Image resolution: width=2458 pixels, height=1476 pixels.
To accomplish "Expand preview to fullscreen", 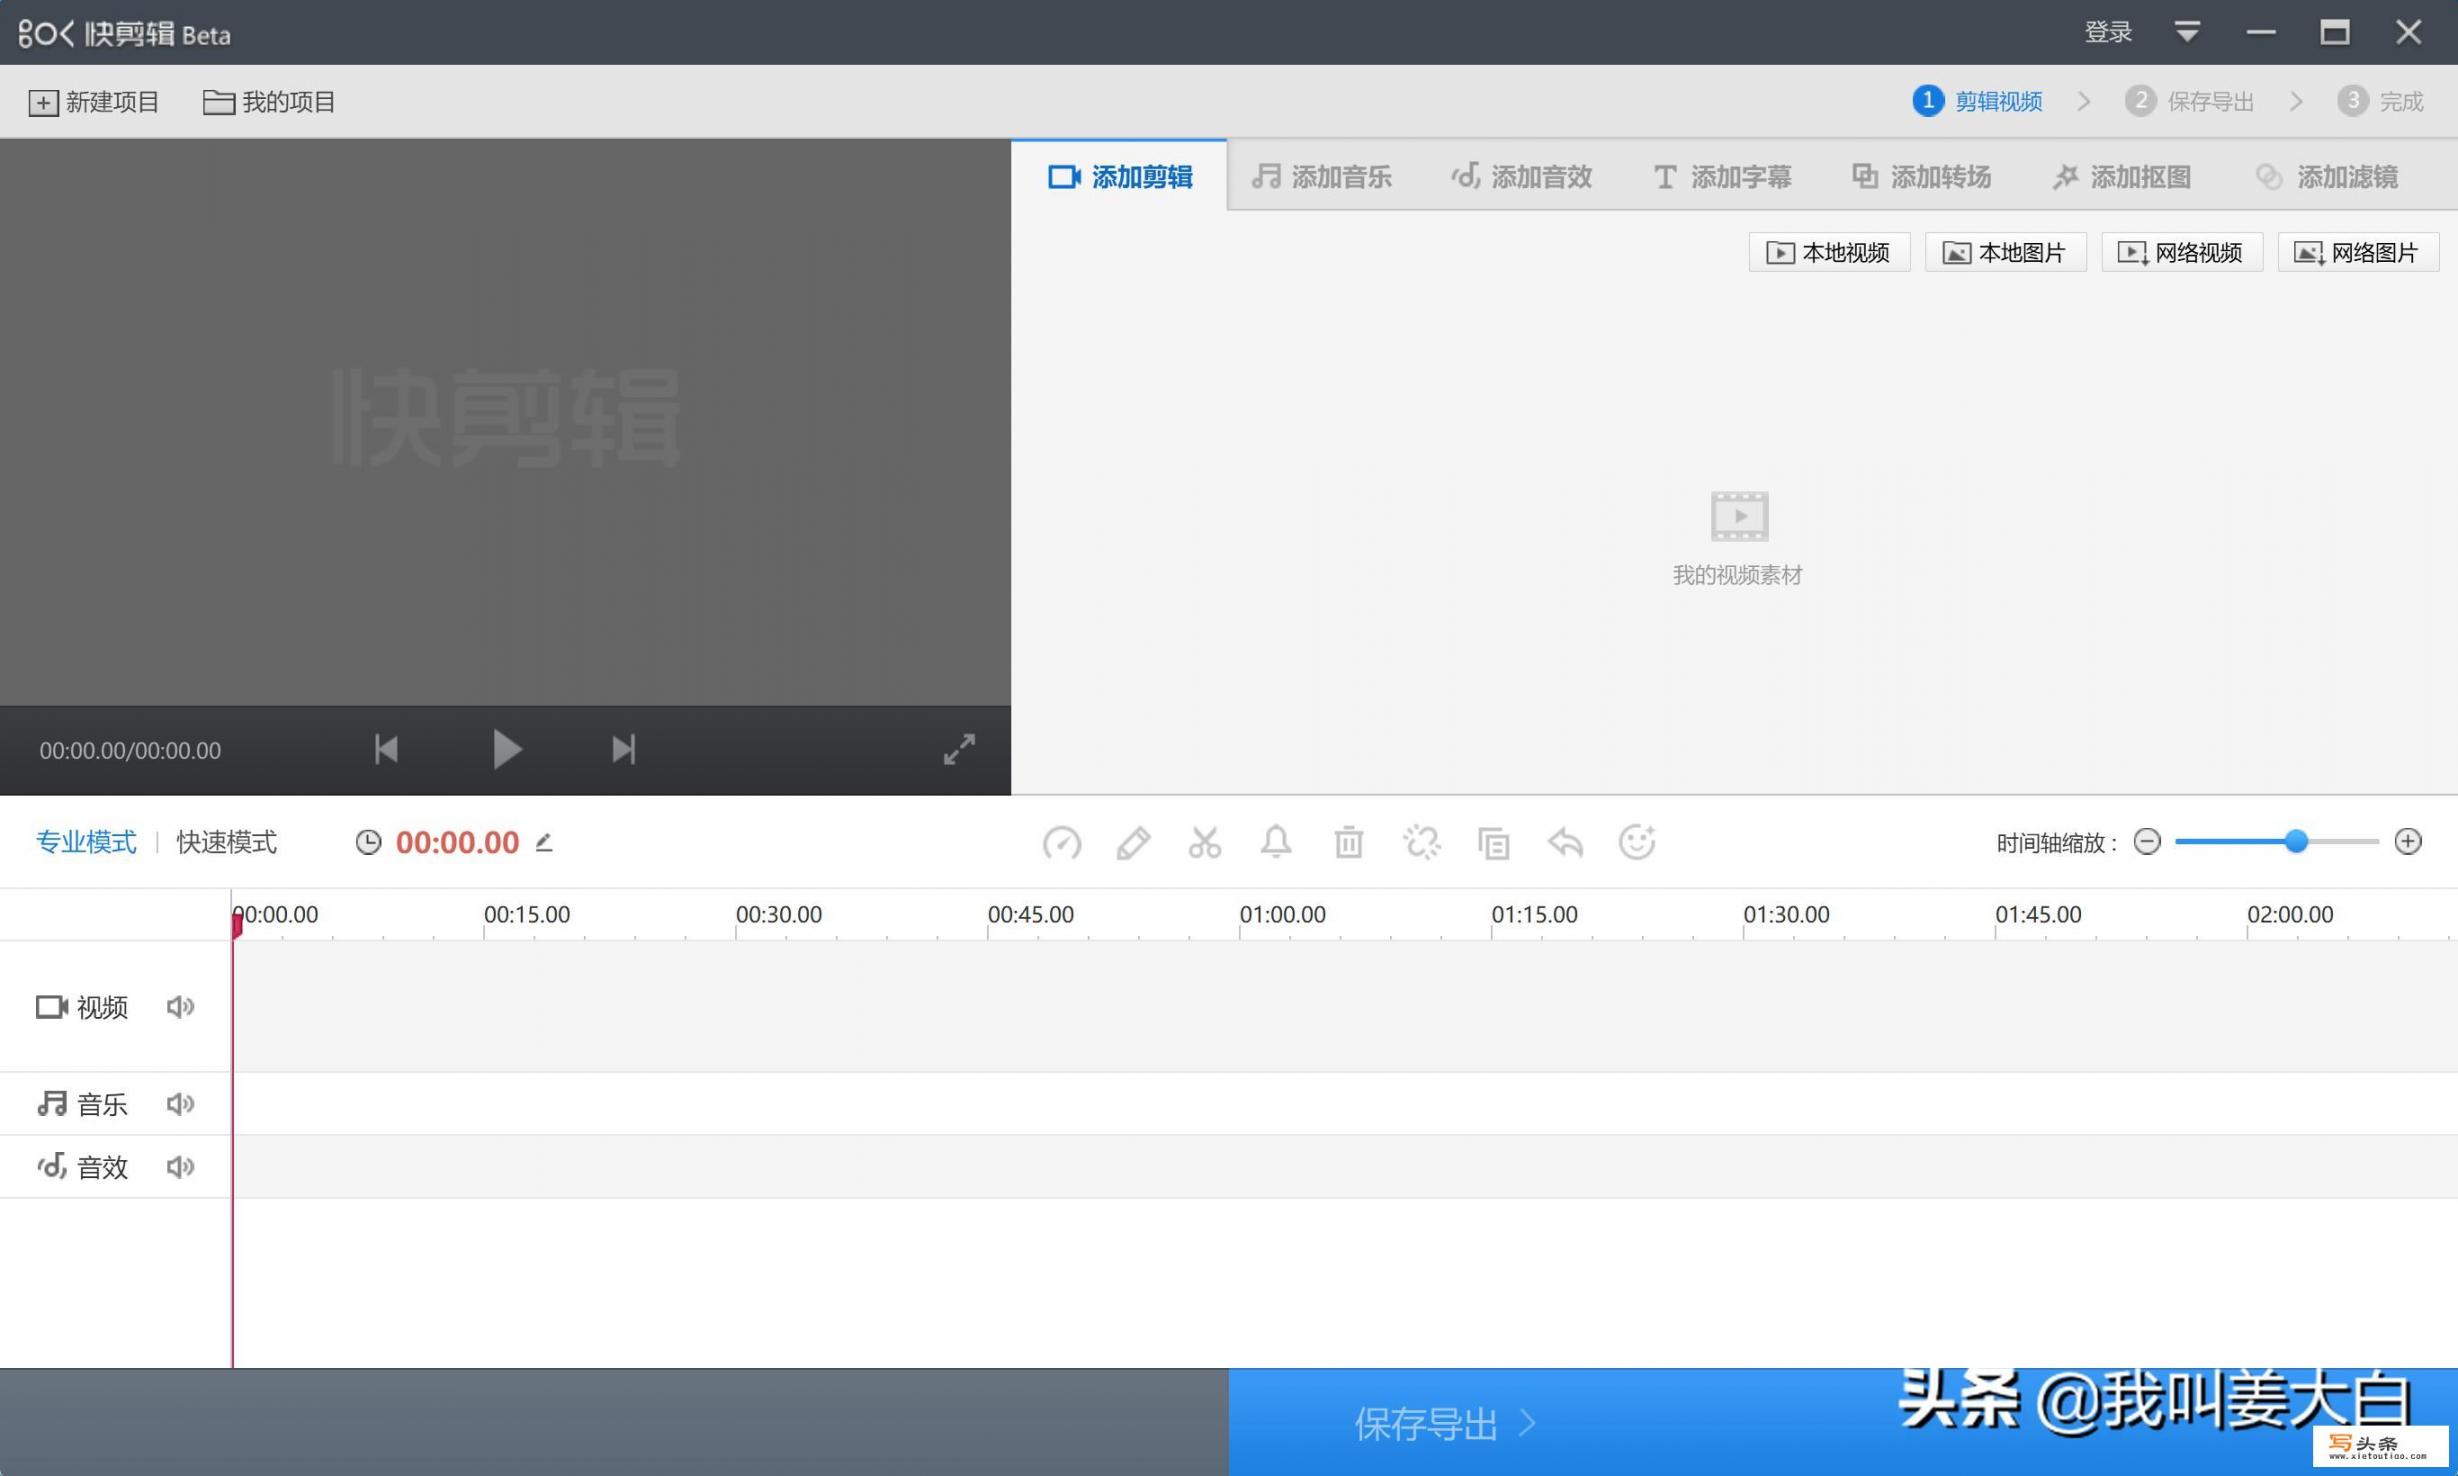I will pyautogui.click(x=959, y=749).
